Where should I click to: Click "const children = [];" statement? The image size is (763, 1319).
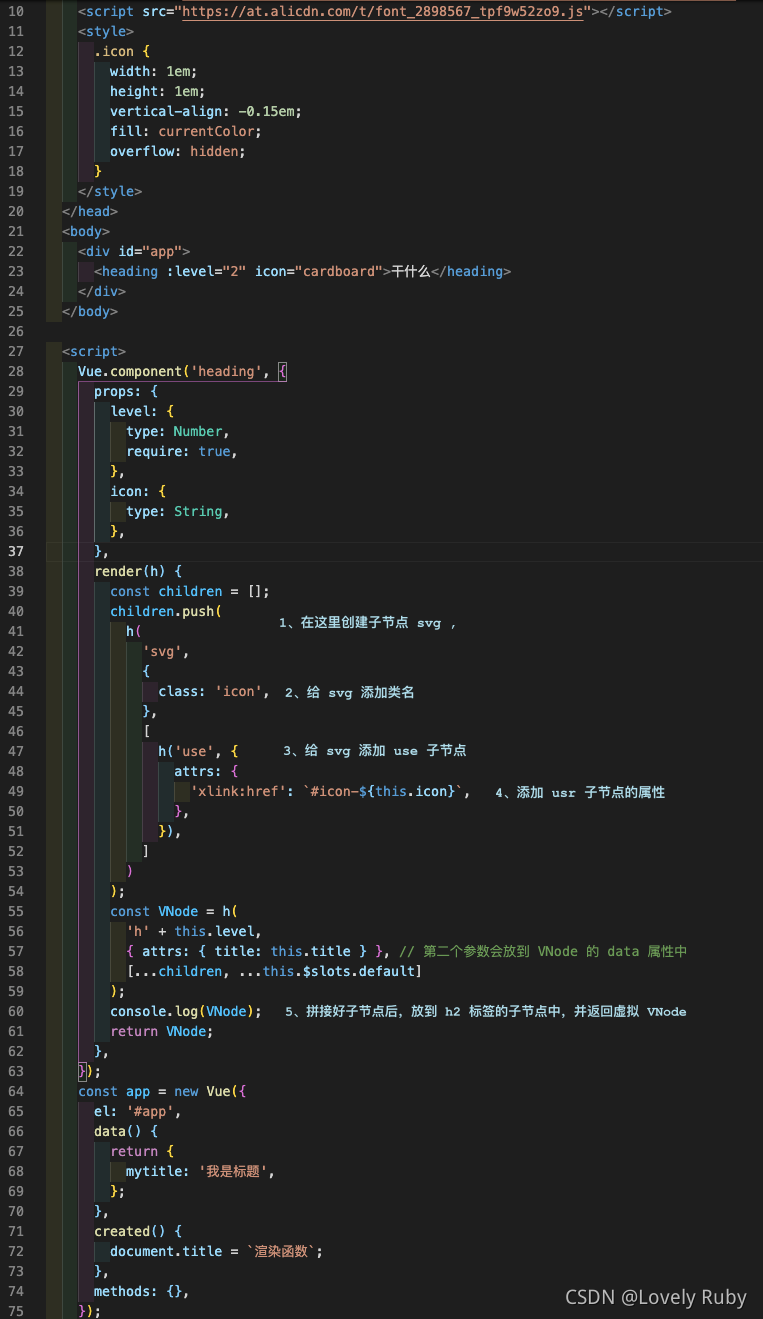tap(190, 591)
